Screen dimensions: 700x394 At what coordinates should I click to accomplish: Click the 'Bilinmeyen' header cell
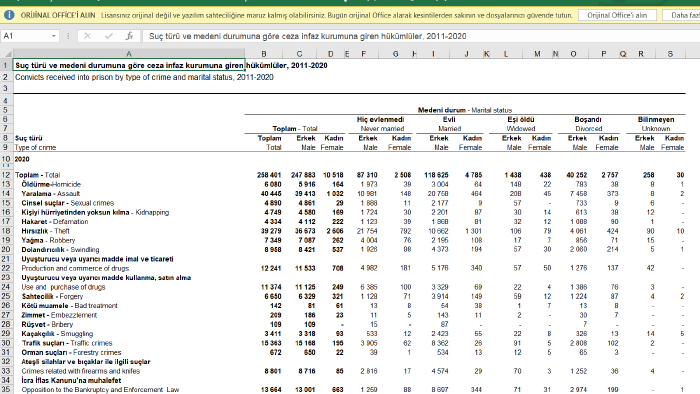[x=656, y=120]
